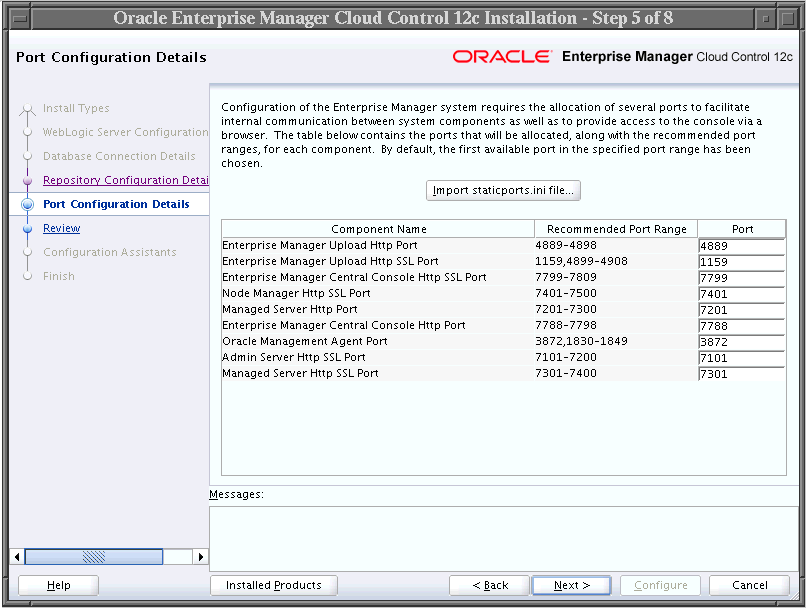Go Back to previous step
This screenshot has width=806, height=608.
(x=489, y=585)
